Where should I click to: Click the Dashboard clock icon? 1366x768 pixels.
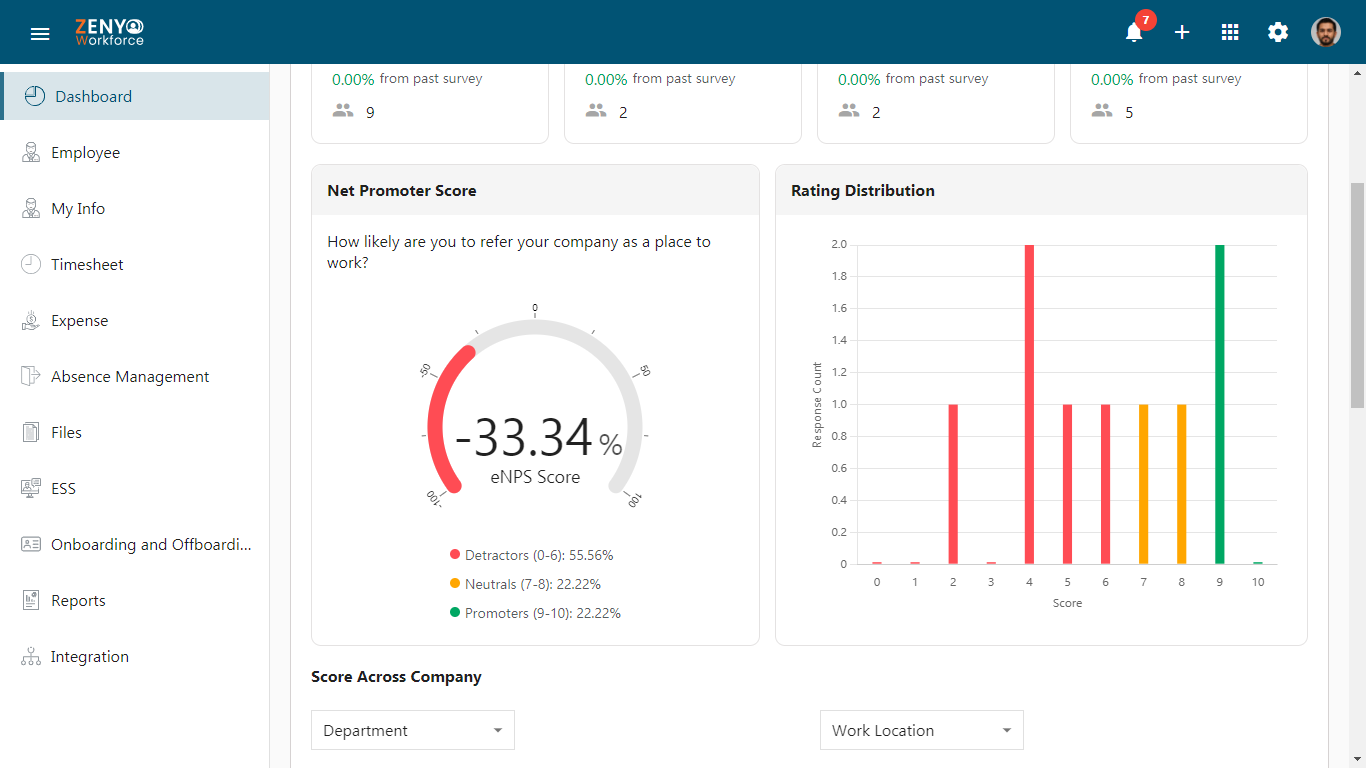35,96
